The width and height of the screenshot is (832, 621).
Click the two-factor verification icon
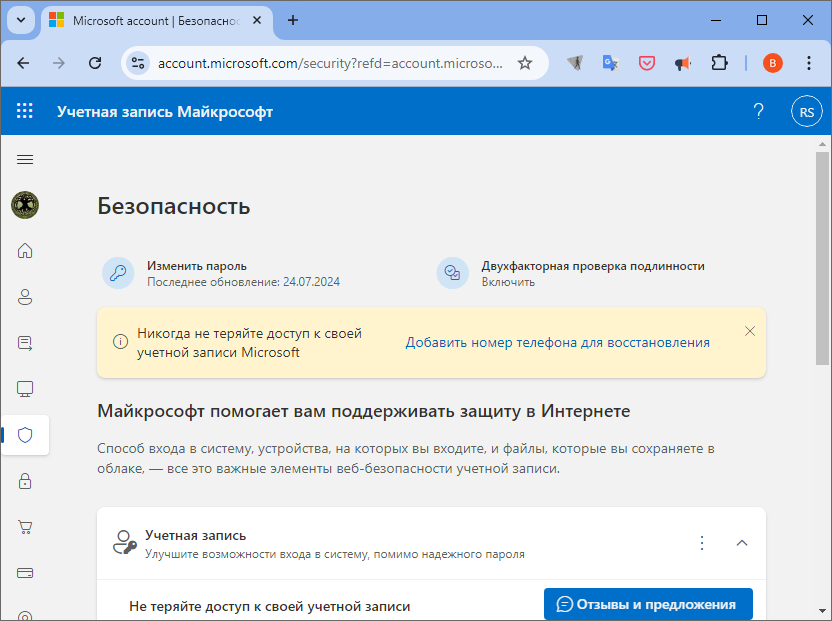click(453, 273)
